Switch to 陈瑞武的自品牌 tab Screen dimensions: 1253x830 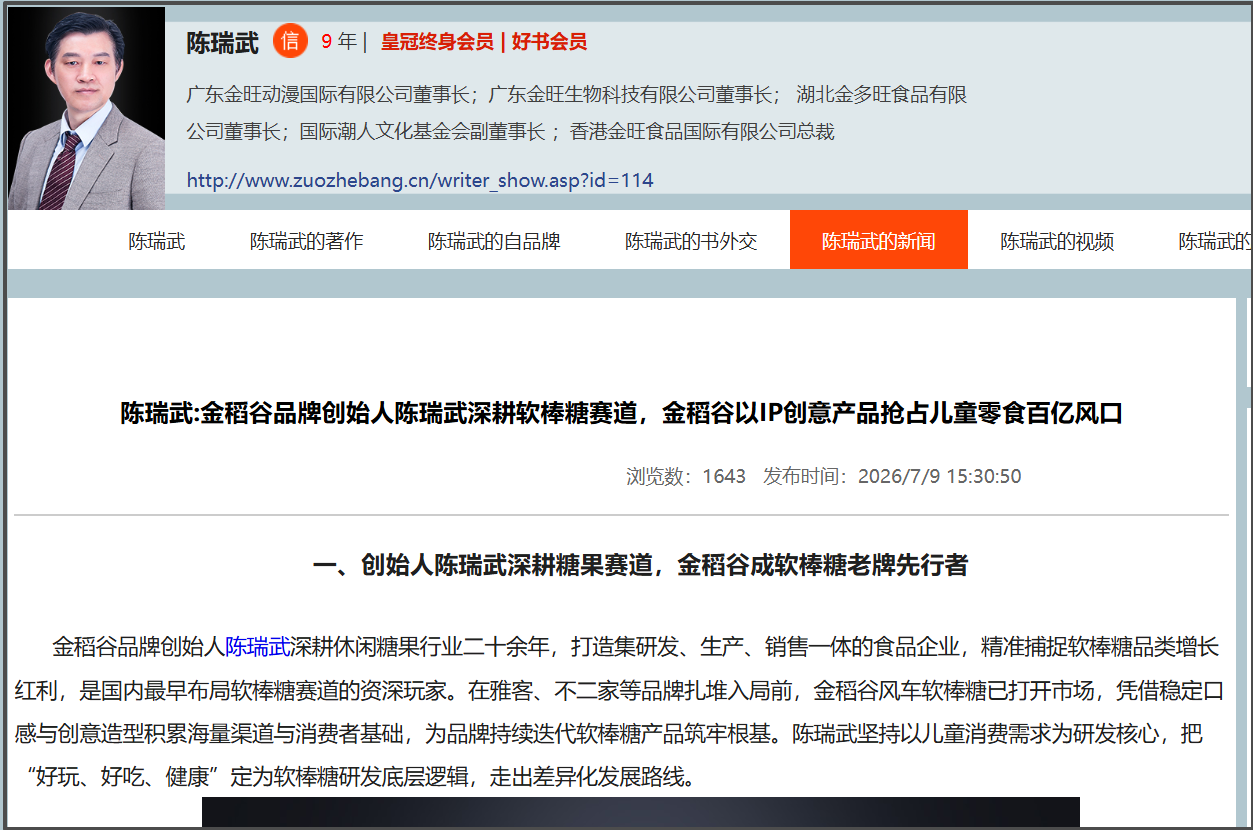[494, 241]
